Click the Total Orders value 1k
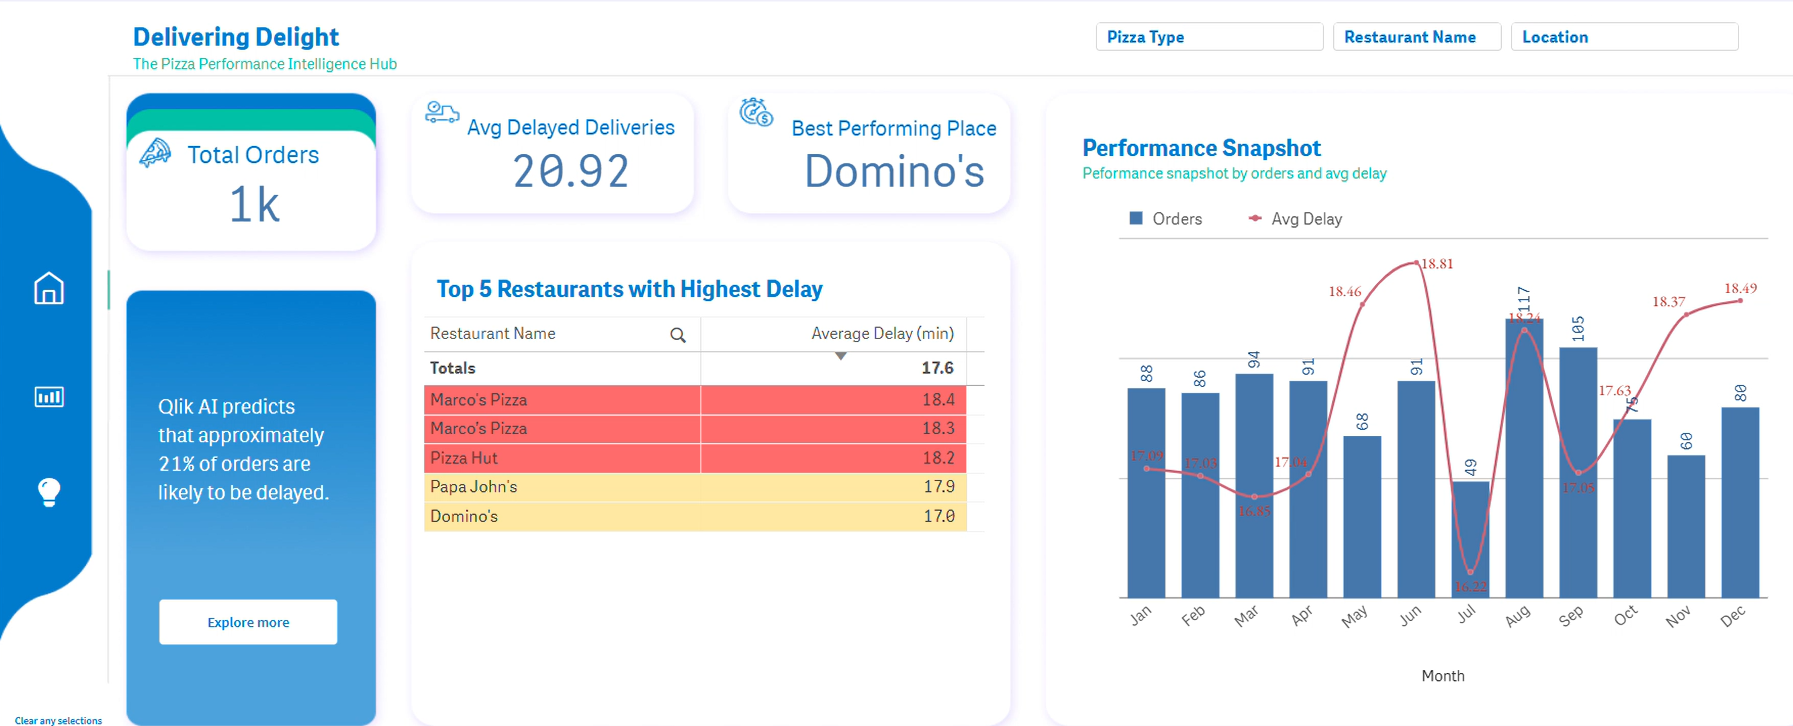The height and width of the screenshot is (726, 1793). [x=254, y=205]
